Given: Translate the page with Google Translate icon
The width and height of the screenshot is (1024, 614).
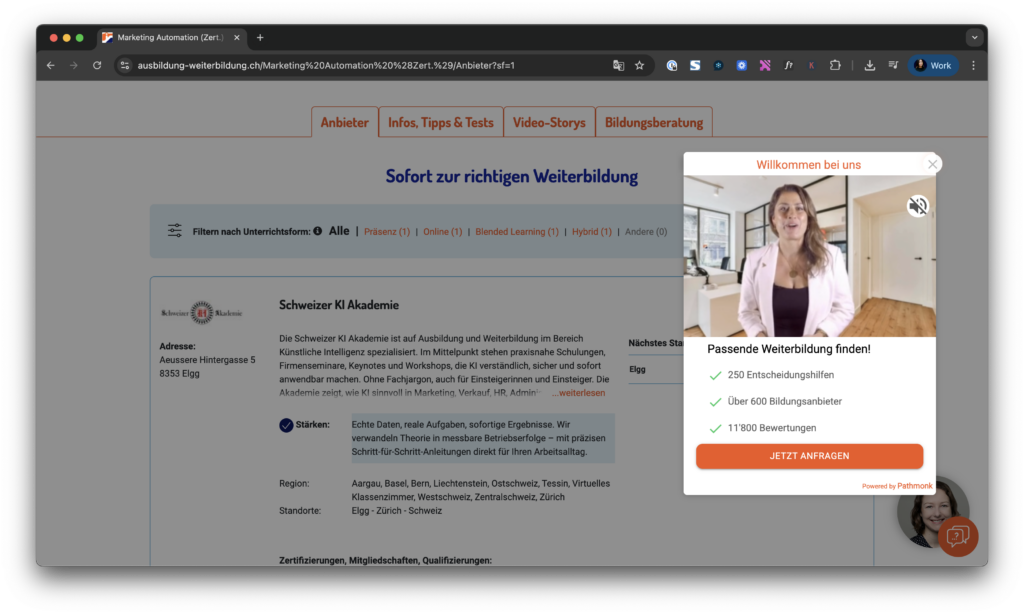Looking at the screenshot, I should [619, 64].
